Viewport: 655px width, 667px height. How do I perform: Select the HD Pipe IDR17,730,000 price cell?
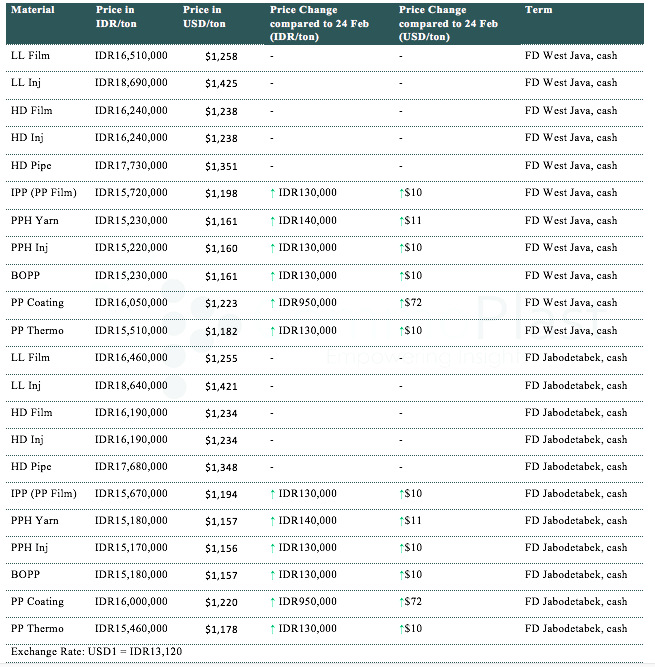130,166
